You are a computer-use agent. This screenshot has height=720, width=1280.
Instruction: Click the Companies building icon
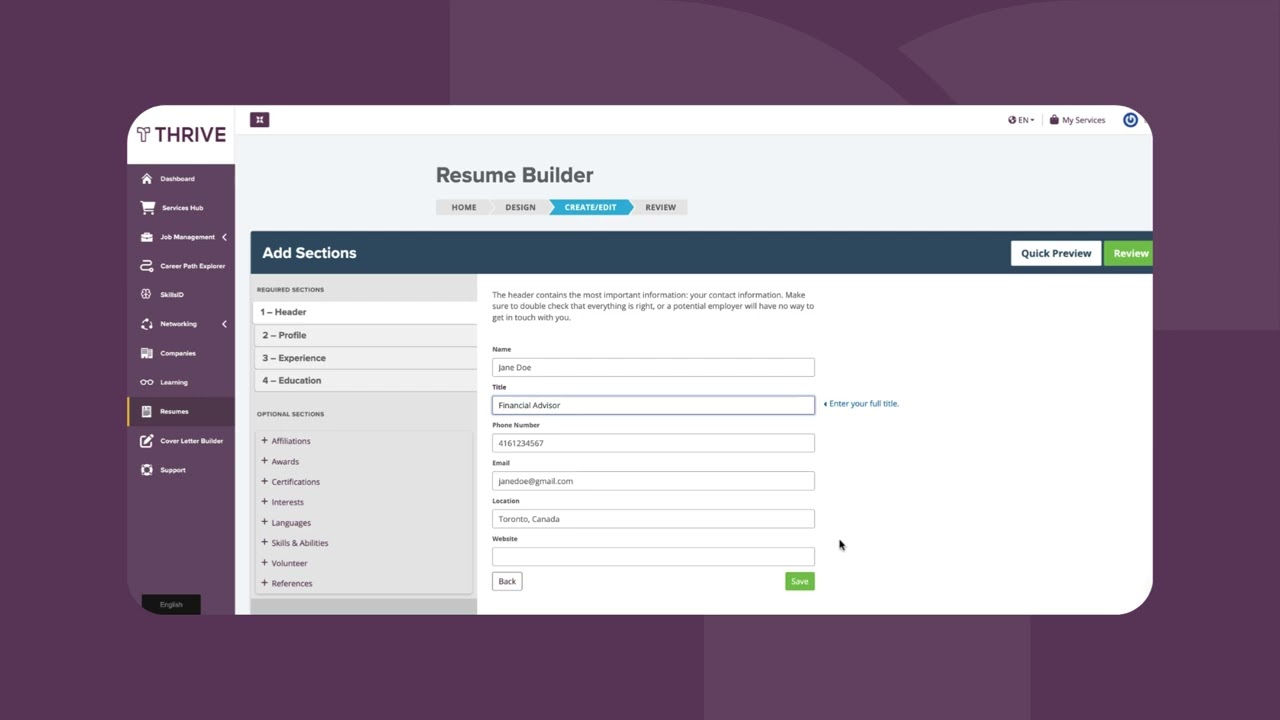tap(147, 353)
